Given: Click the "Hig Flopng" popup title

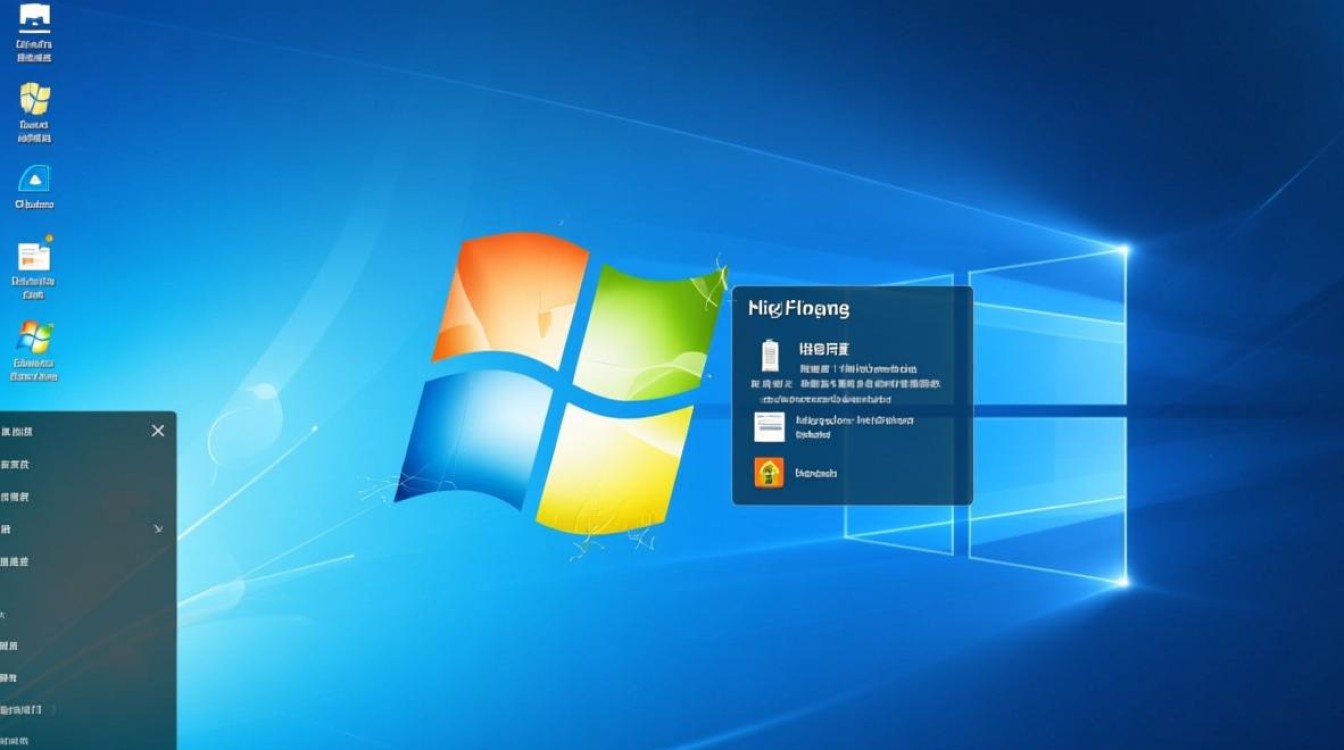Looking at the screenshot, I should pyautogui.click(x=798, y=309).
